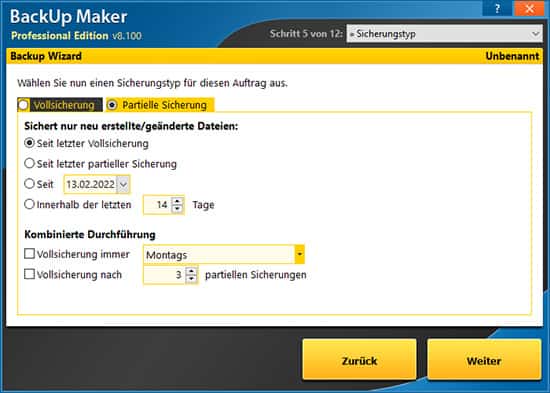Enable the Vollsicherung immer checkbox
This screenshot has height=393, width=550.
(29, 254)
